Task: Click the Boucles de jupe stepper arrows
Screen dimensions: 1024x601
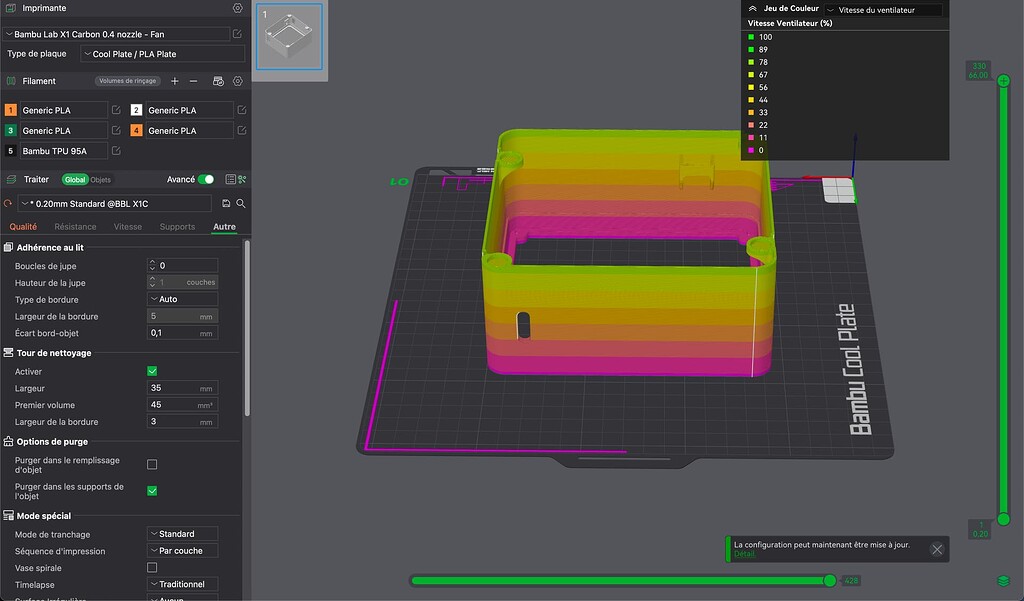Action: pyautogui.click(x=152, y=265)
